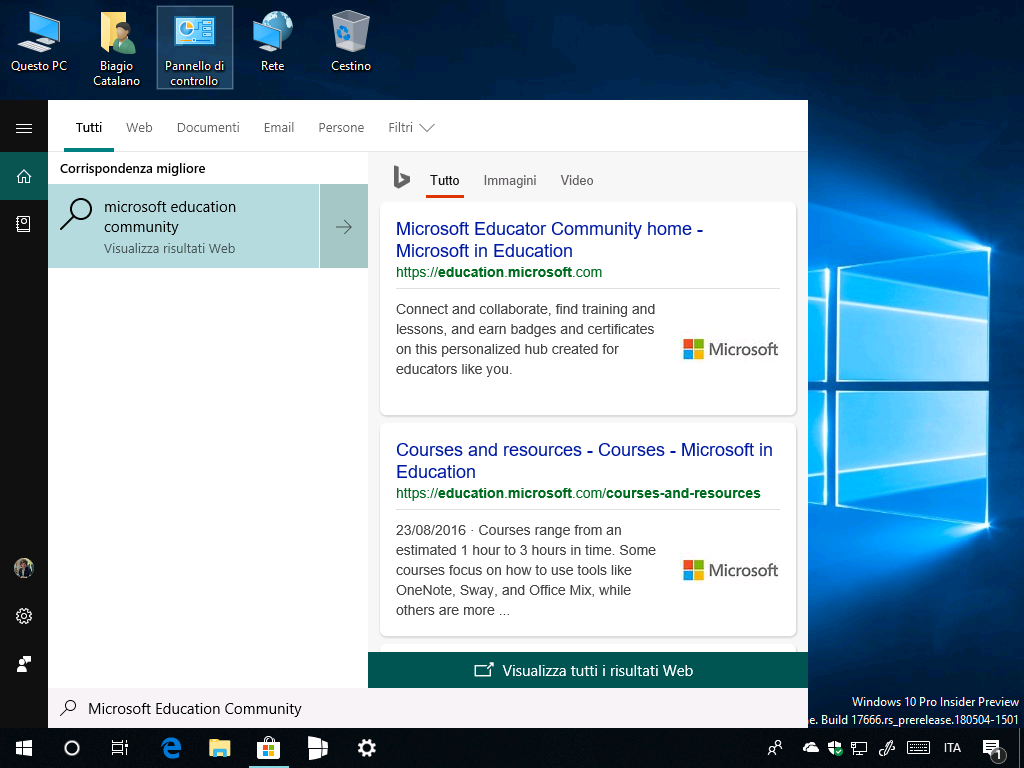Screen dimensions: 1024x768
Task: Open Questo PC desktop icon
Action: [x=39, y=41]
